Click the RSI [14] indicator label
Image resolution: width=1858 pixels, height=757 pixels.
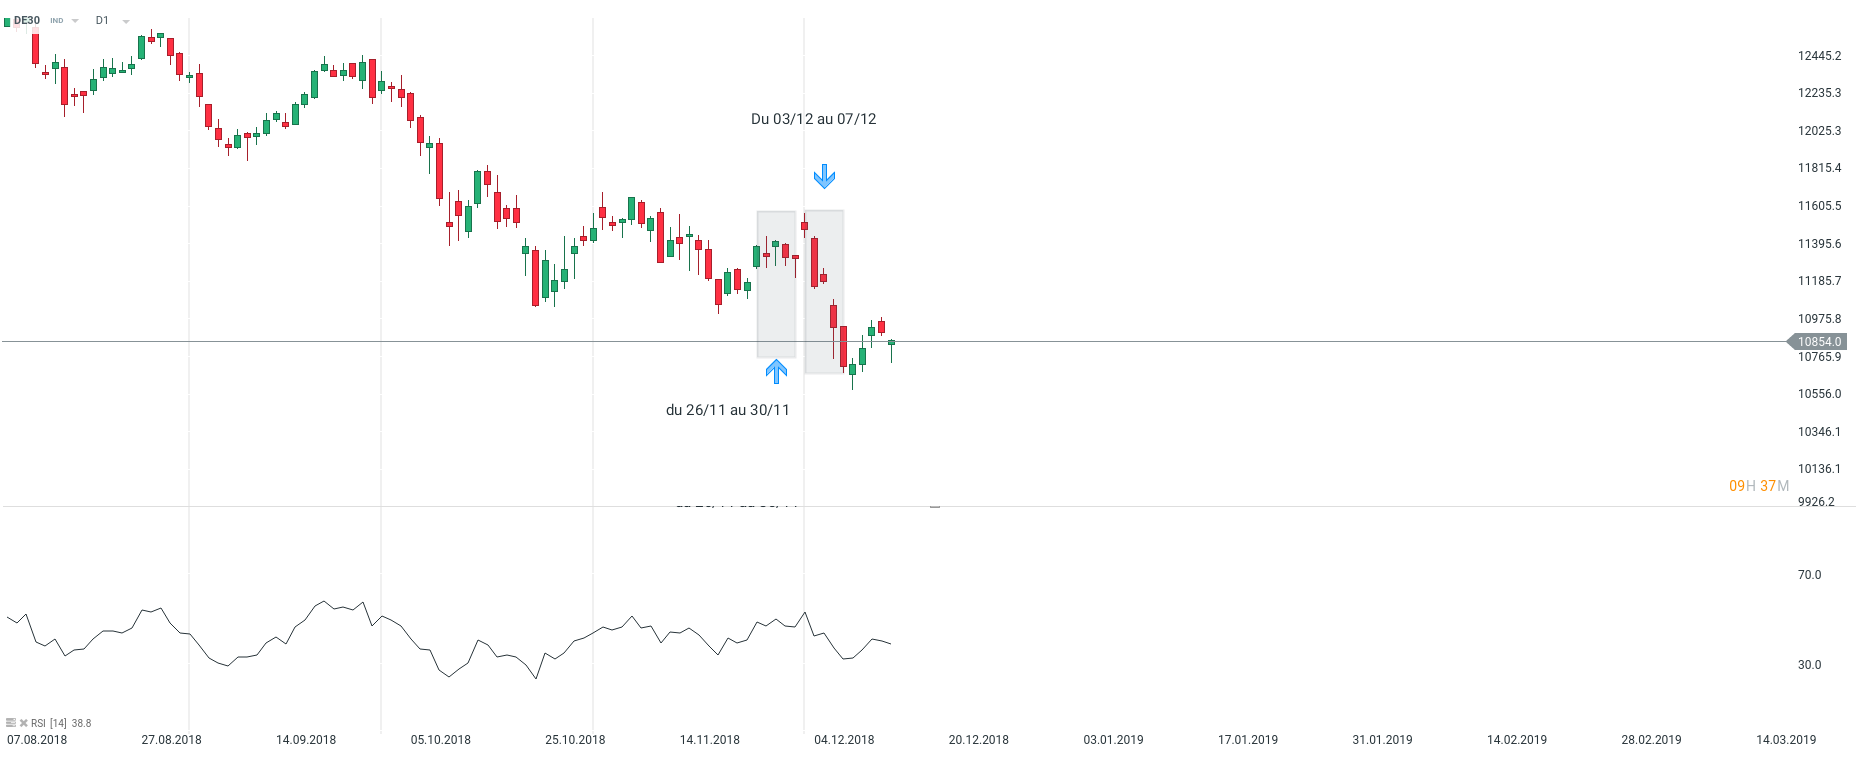(x=49, y=723)
